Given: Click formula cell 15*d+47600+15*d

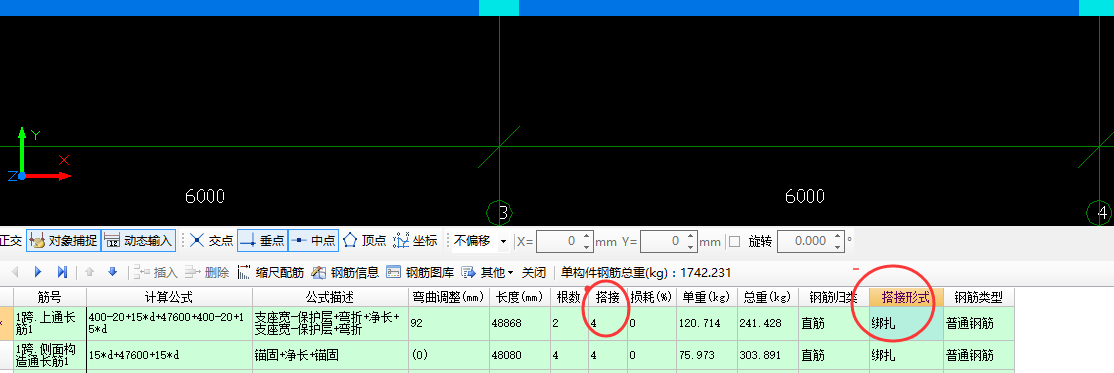Looking at the screenshot, I should [x=169, y=356].
